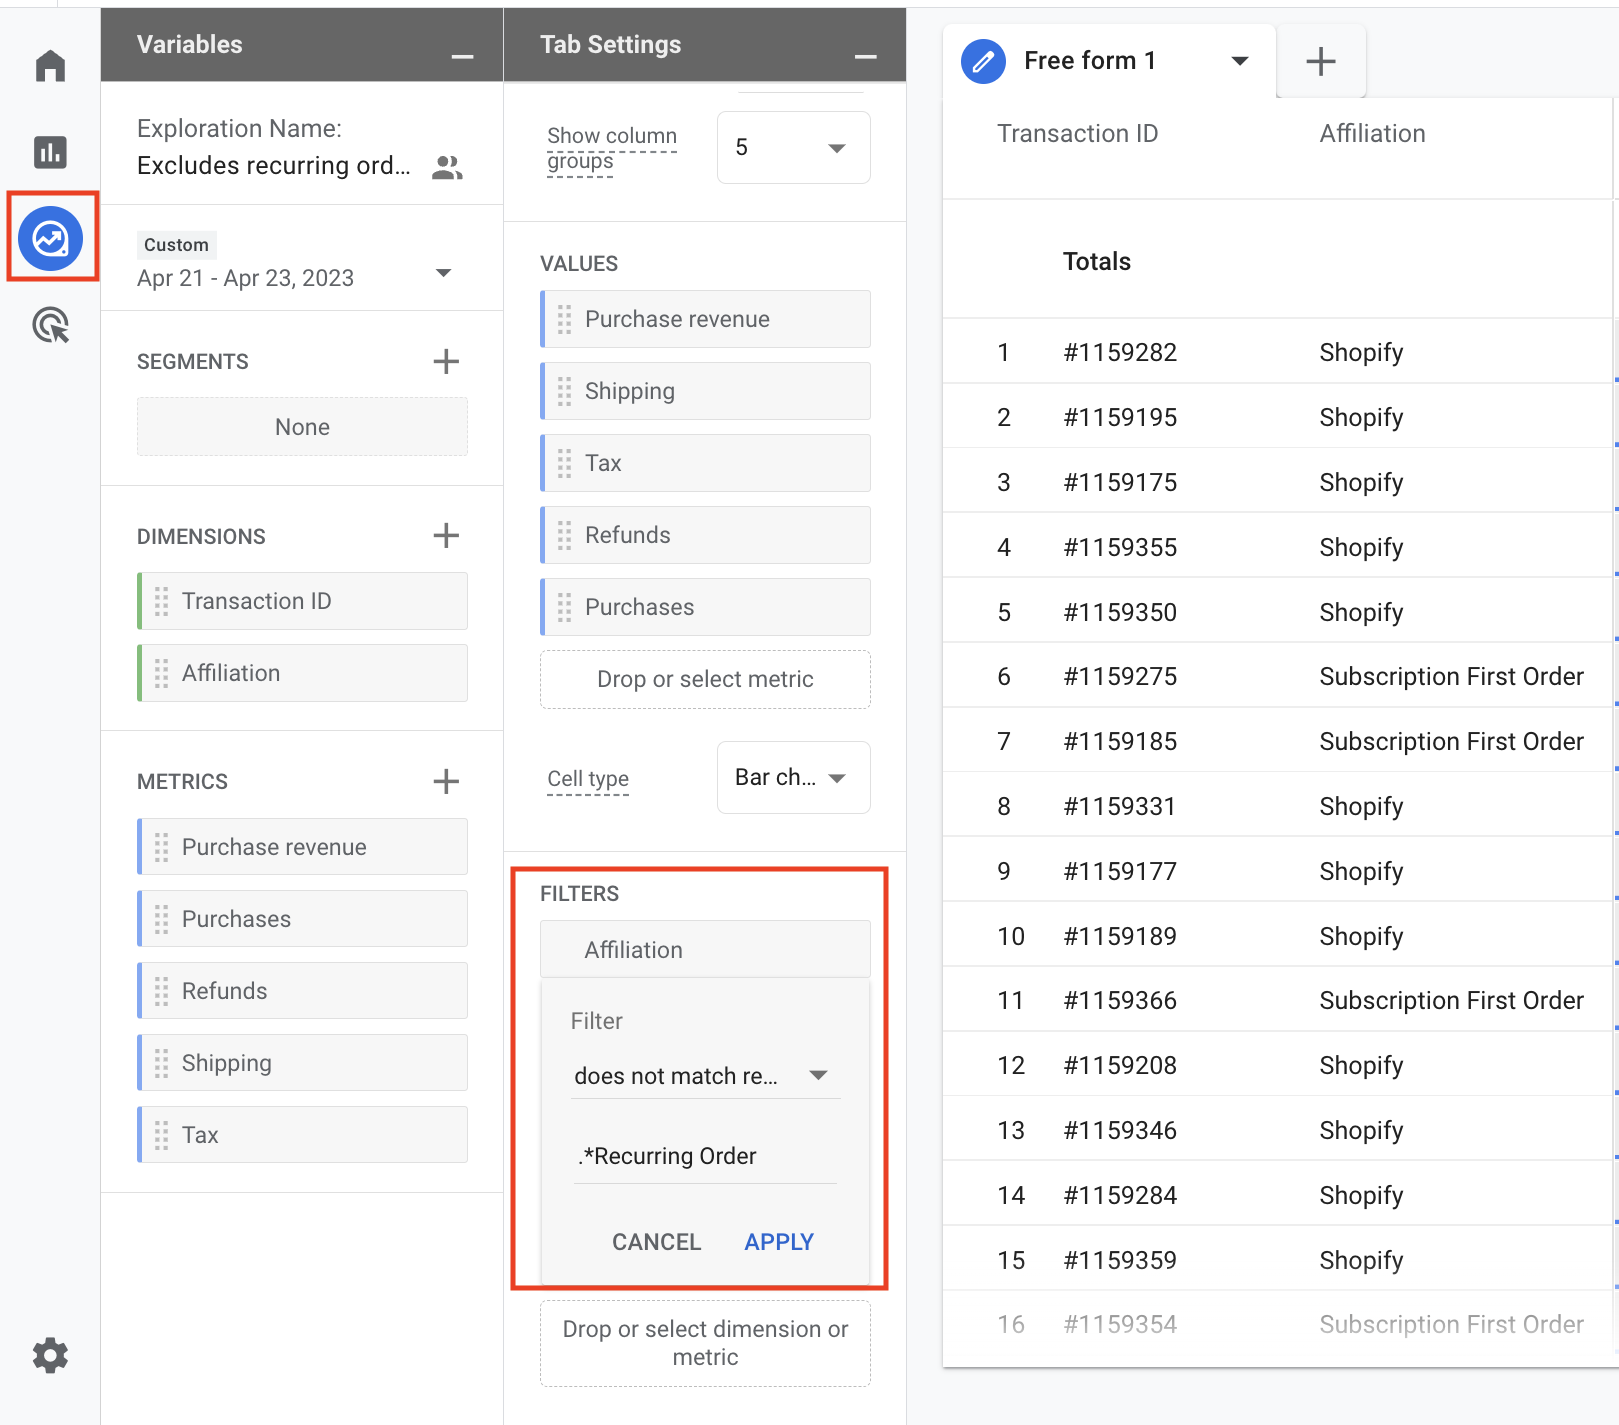Grab the Transaction ID dimension drag handle

tap(161, 601)
